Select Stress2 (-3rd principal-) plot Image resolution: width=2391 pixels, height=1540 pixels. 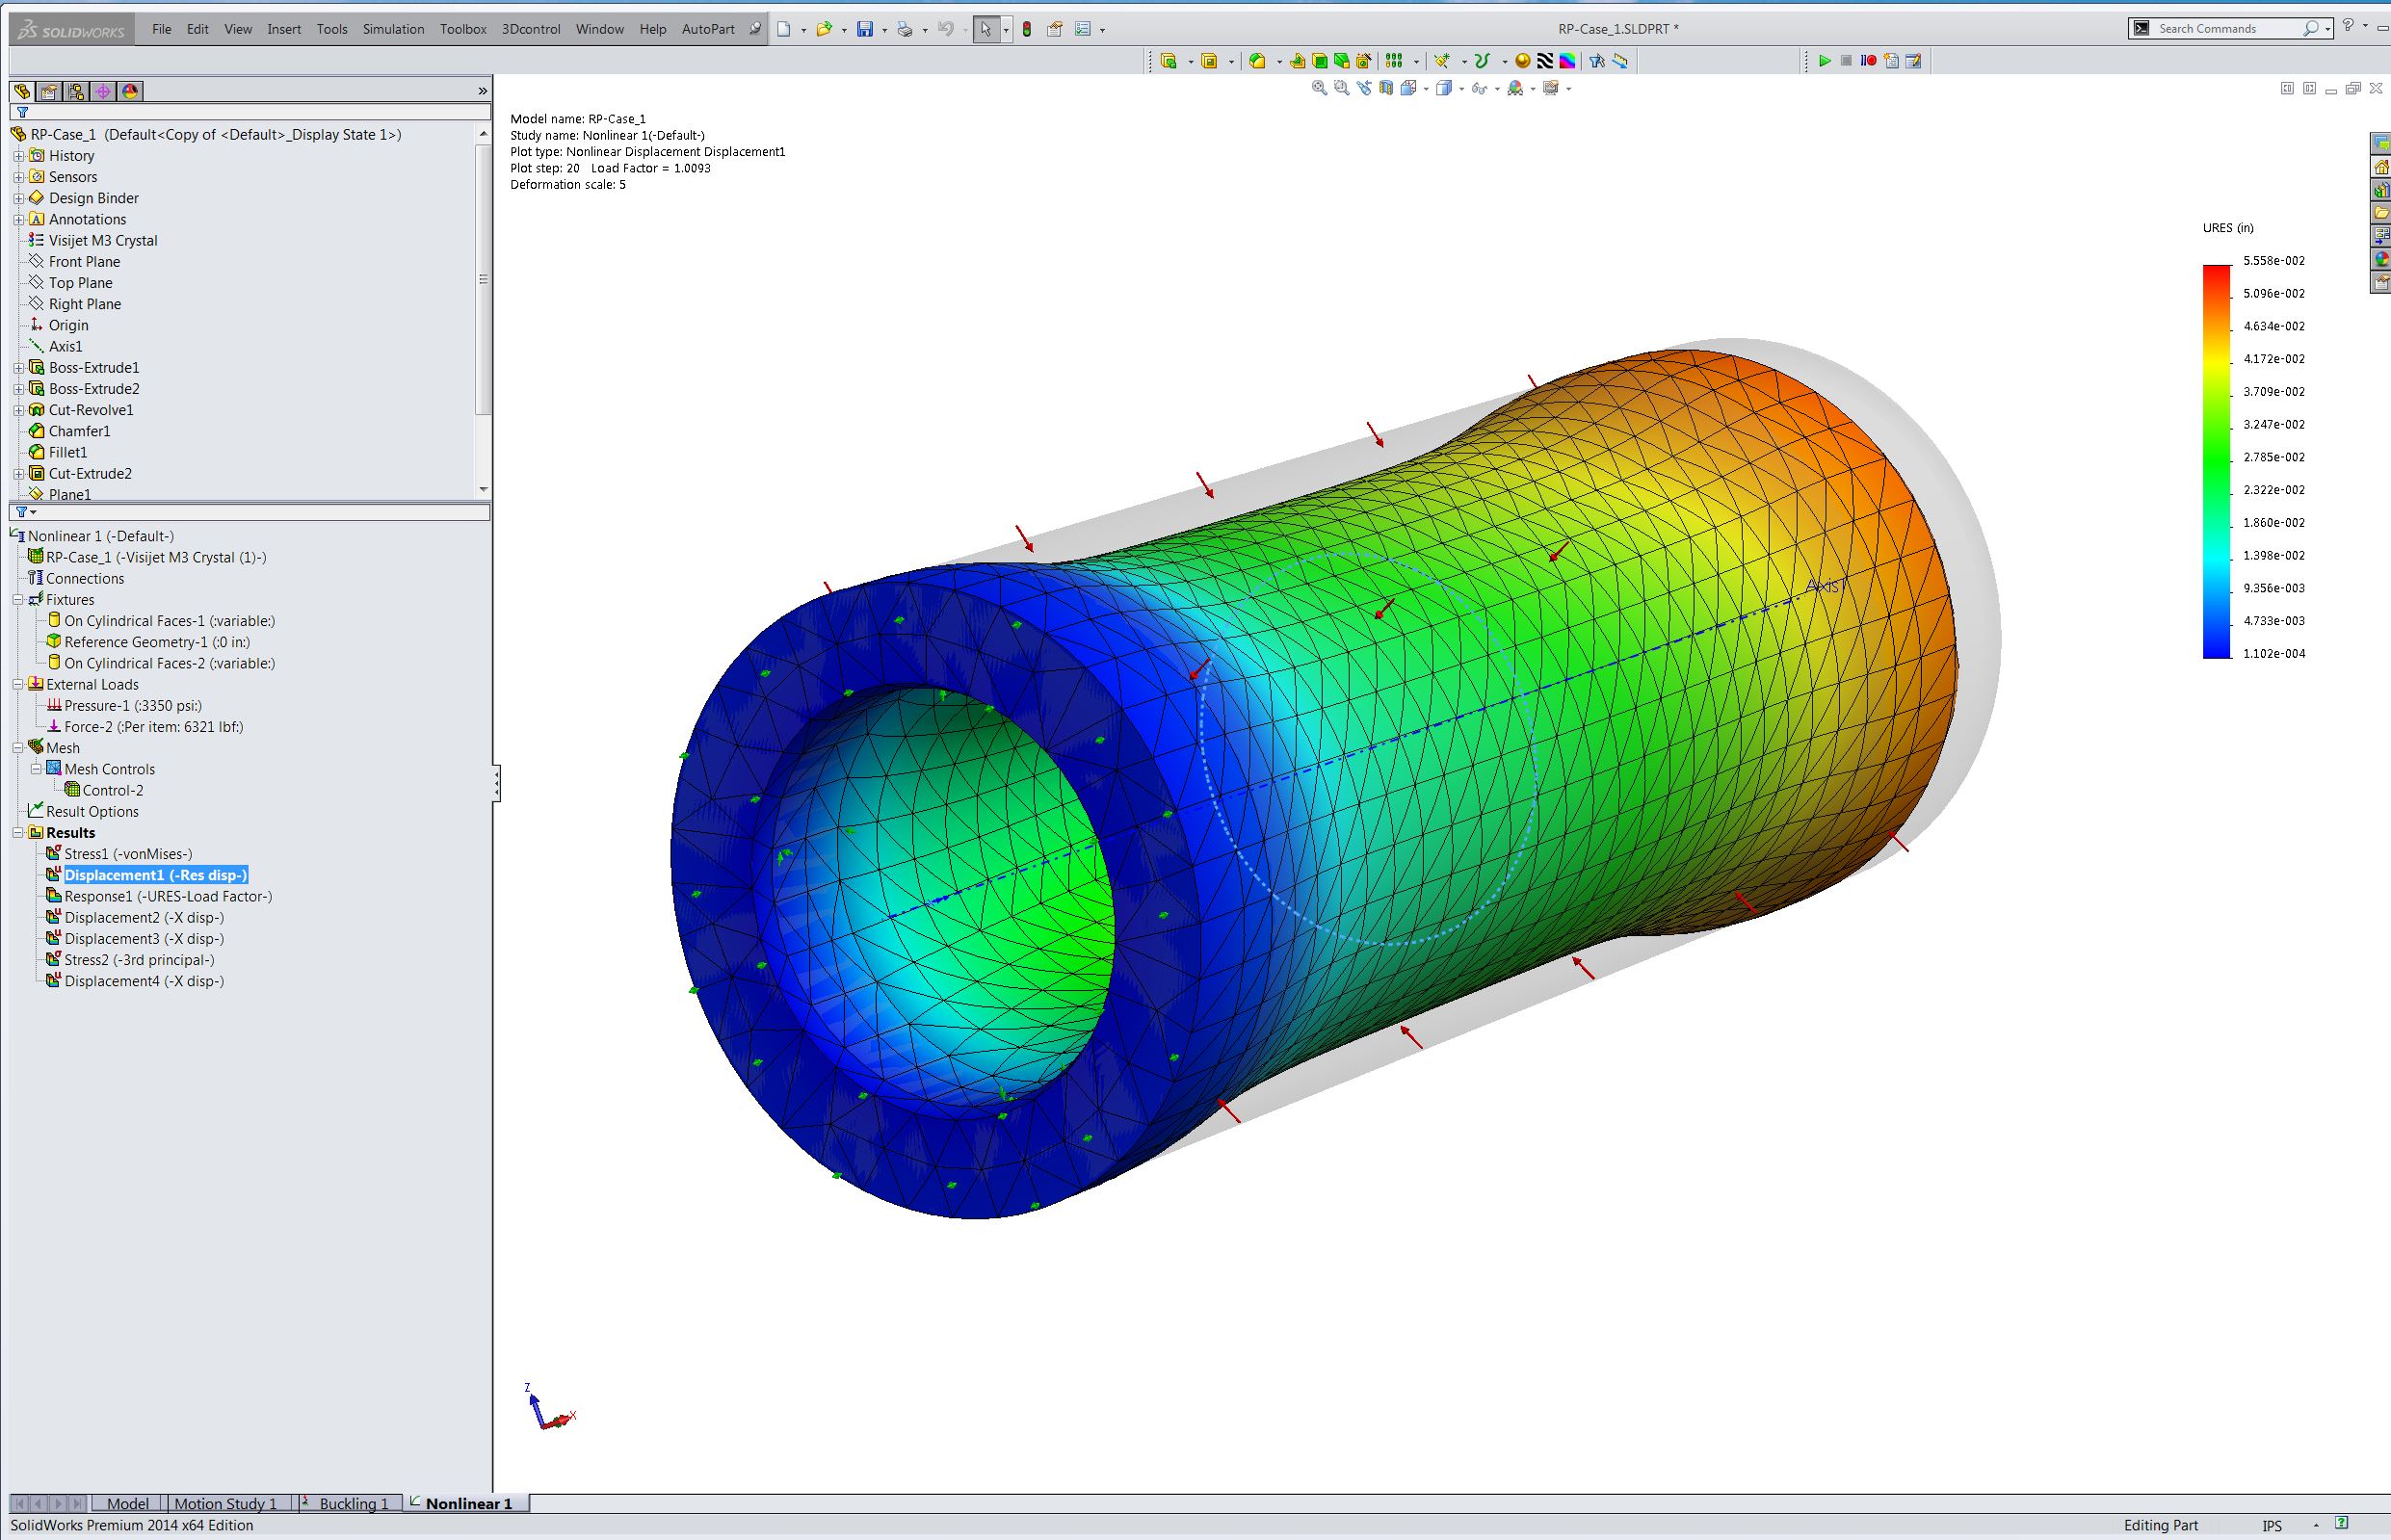point(139,960)
